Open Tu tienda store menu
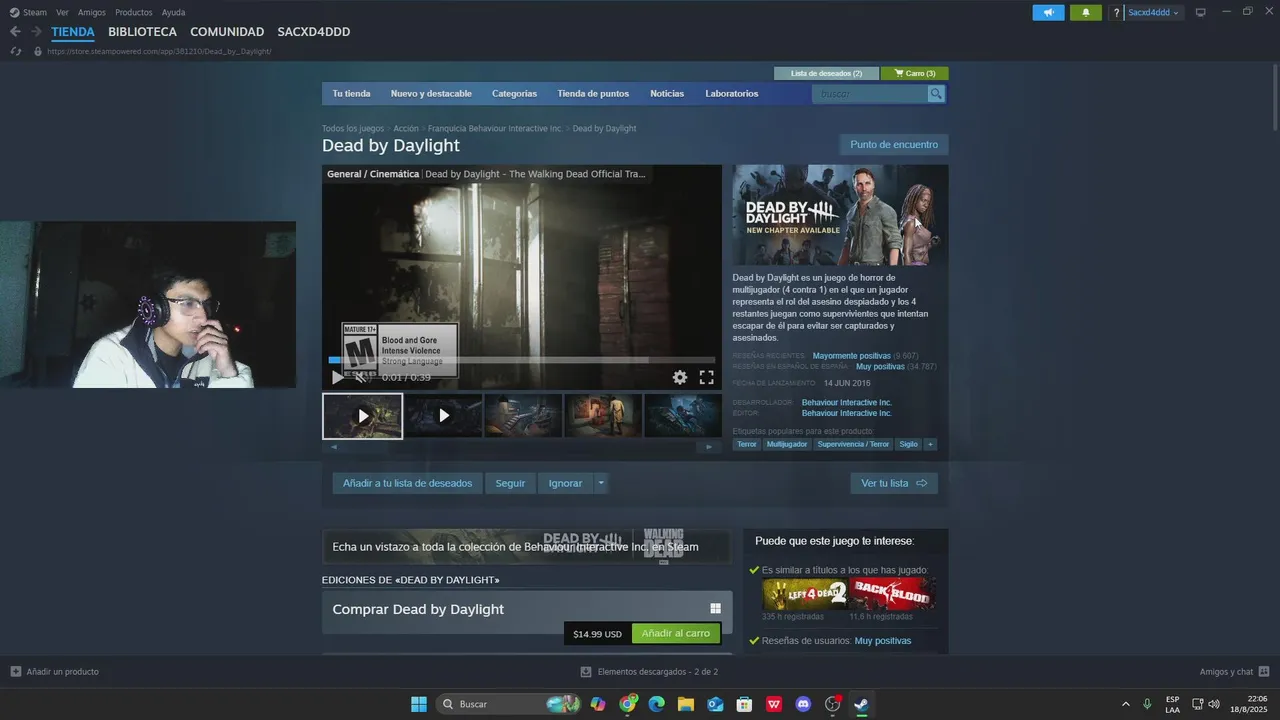1280x720 pixels. [x=351, y=94]
